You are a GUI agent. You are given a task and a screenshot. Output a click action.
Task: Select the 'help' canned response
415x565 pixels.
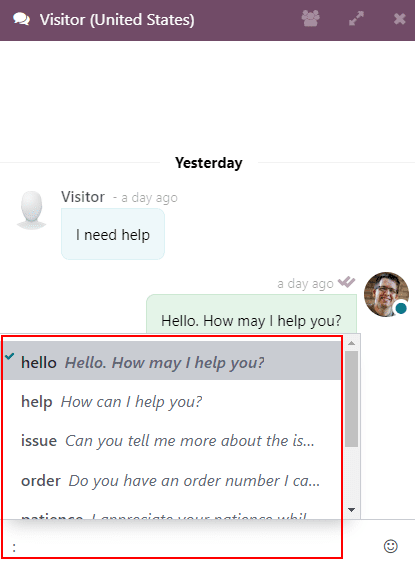click(171, 401)
